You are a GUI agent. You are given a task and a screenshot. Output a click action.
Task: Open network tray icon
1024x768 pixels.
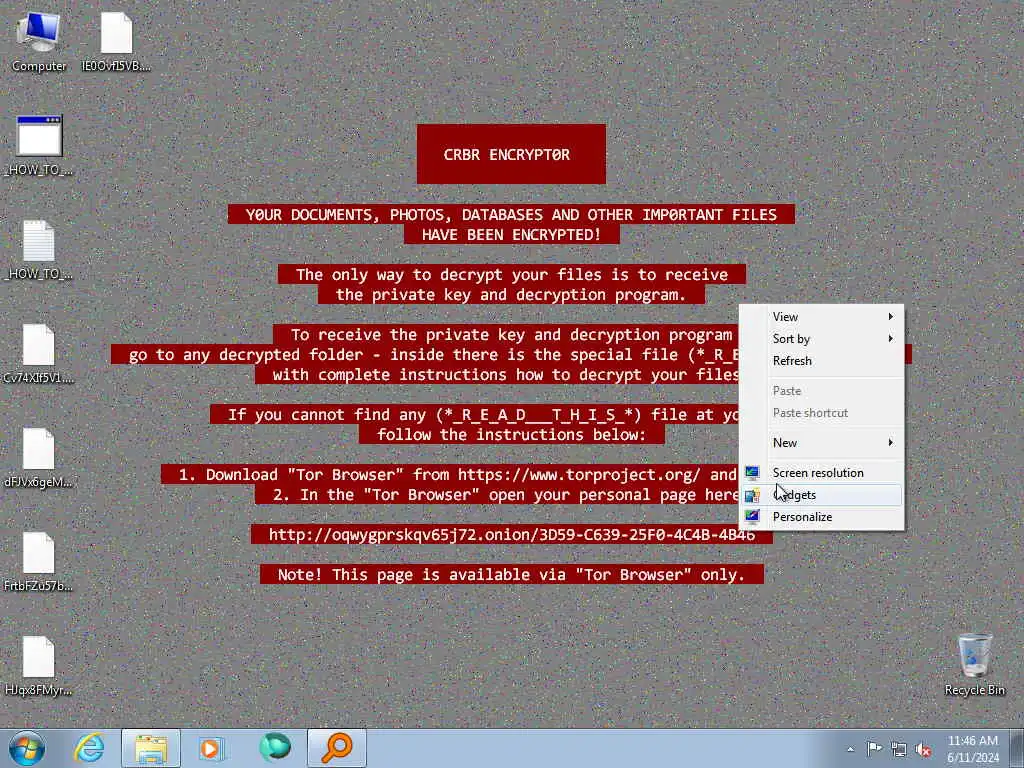pos(899,749)
